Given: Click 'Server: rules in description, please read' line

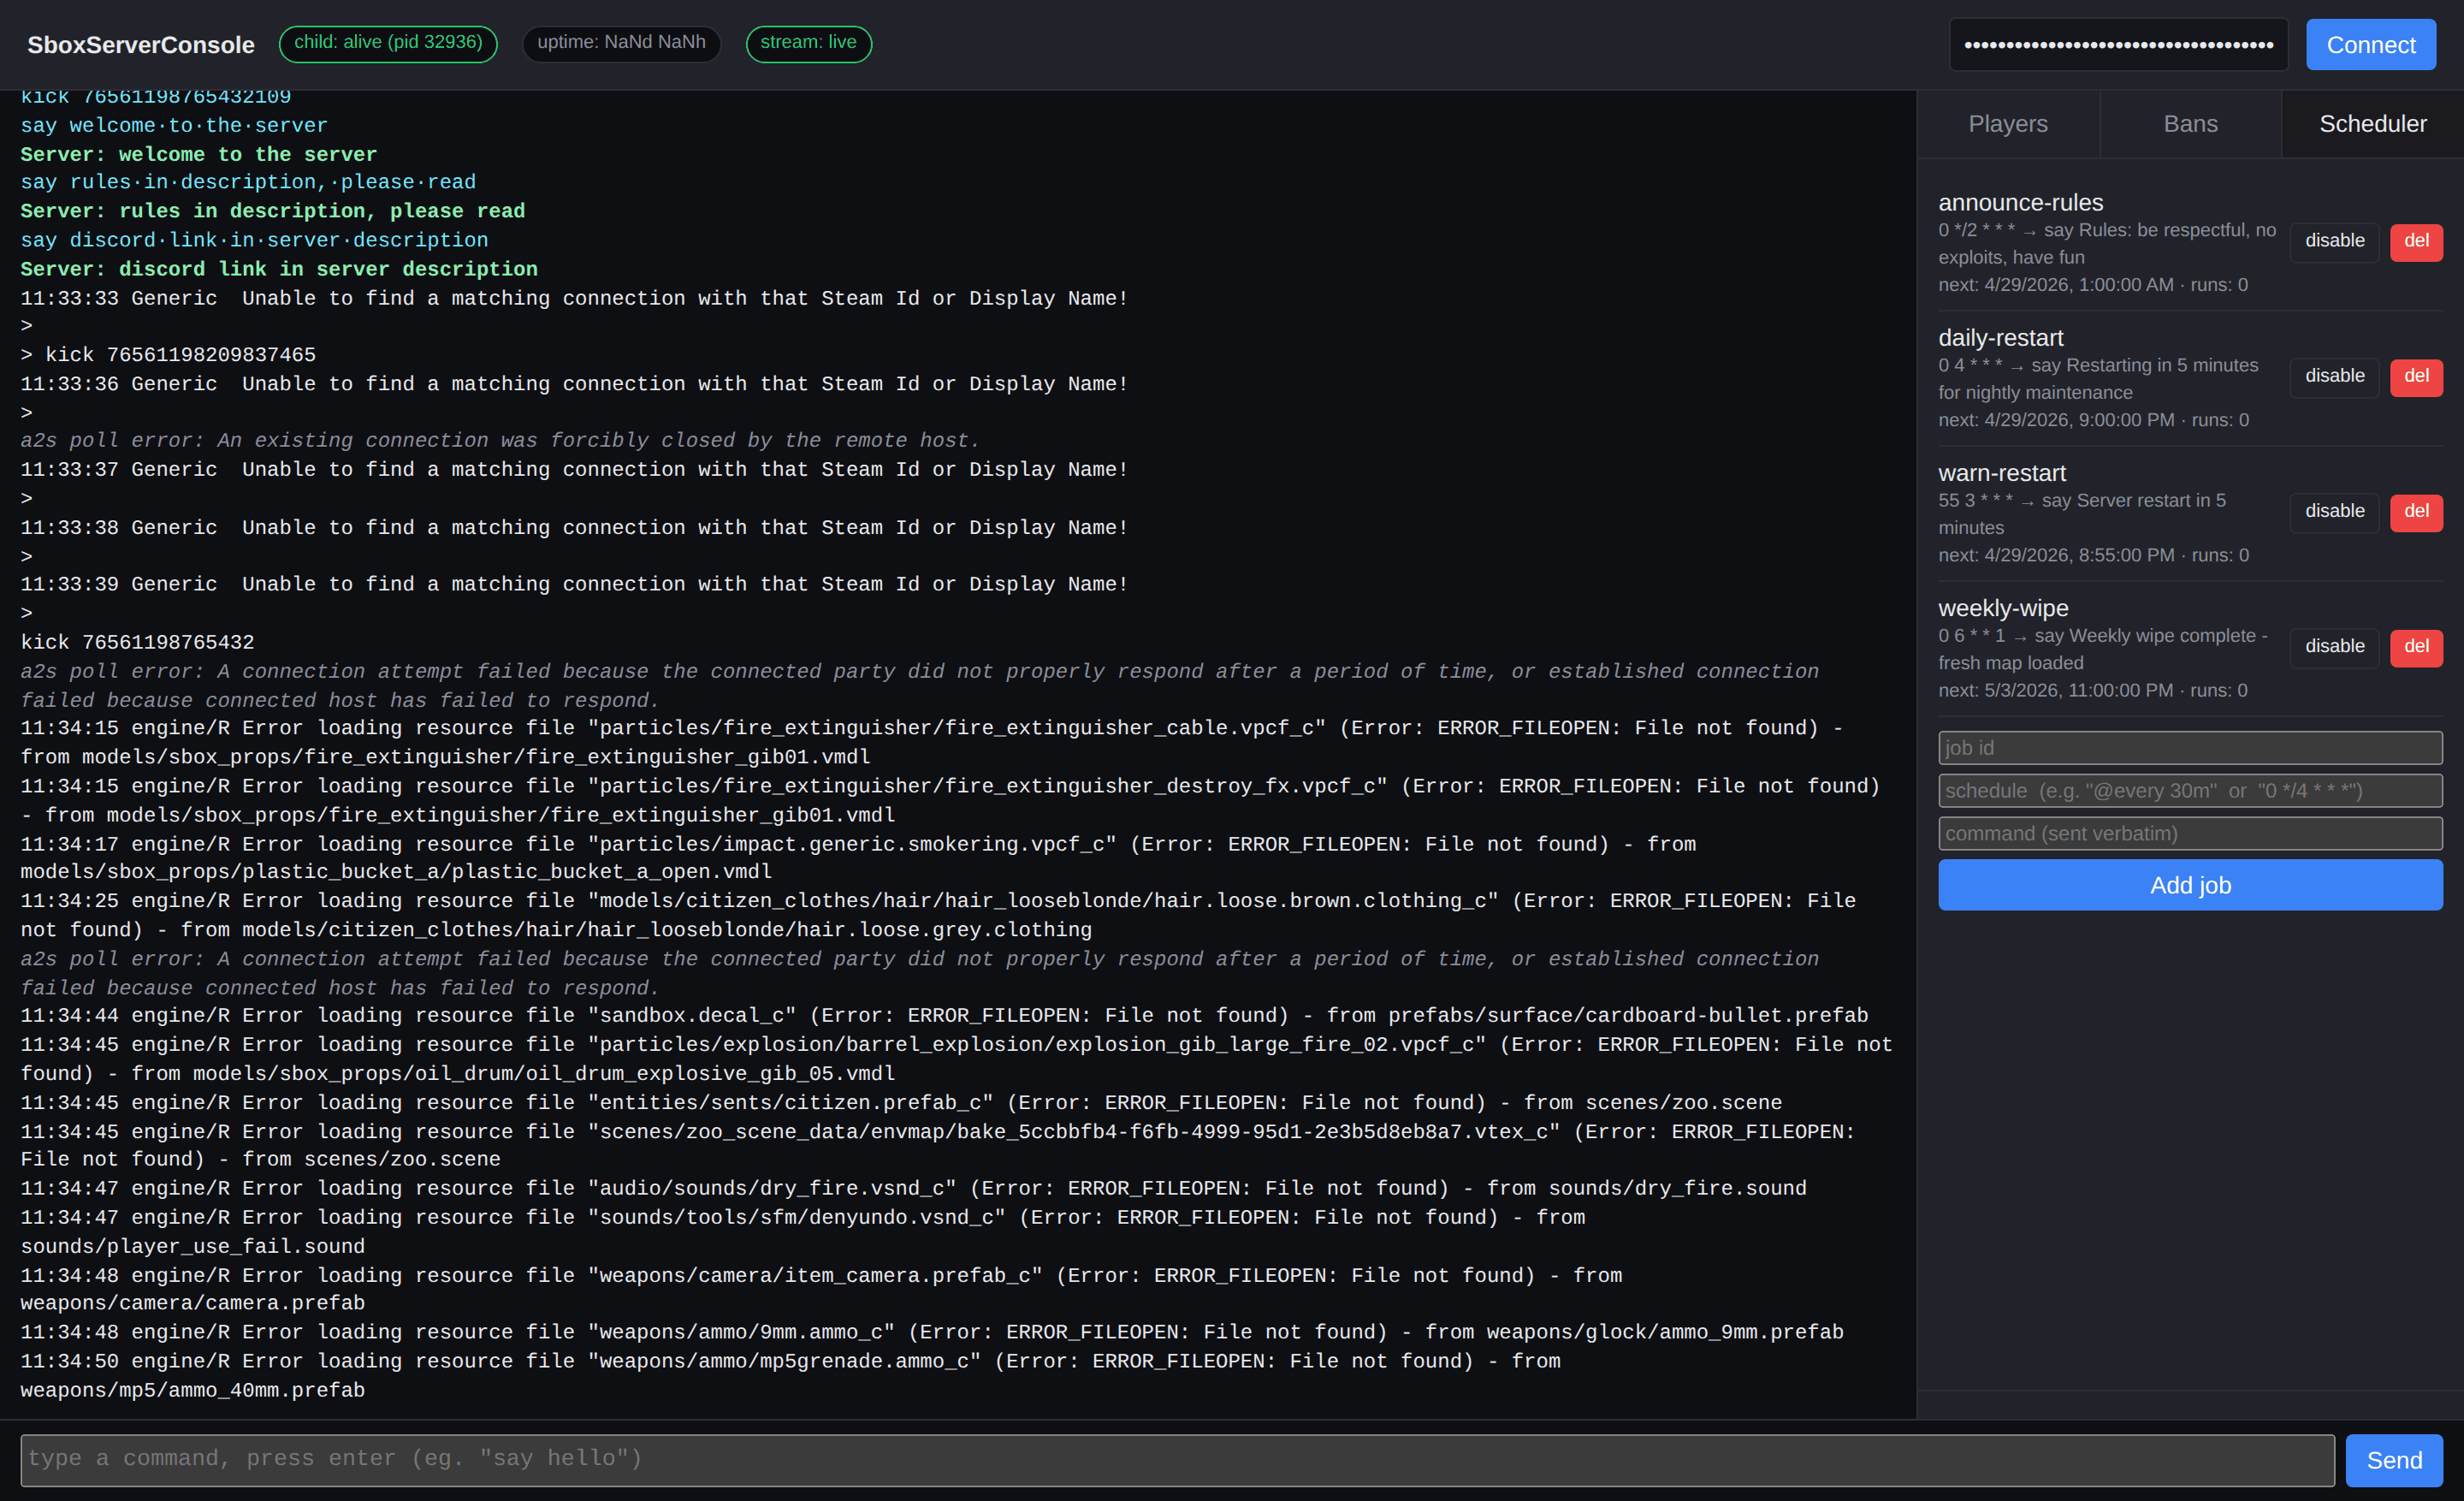Looking at the screenshot, I should tap(273, 211).
